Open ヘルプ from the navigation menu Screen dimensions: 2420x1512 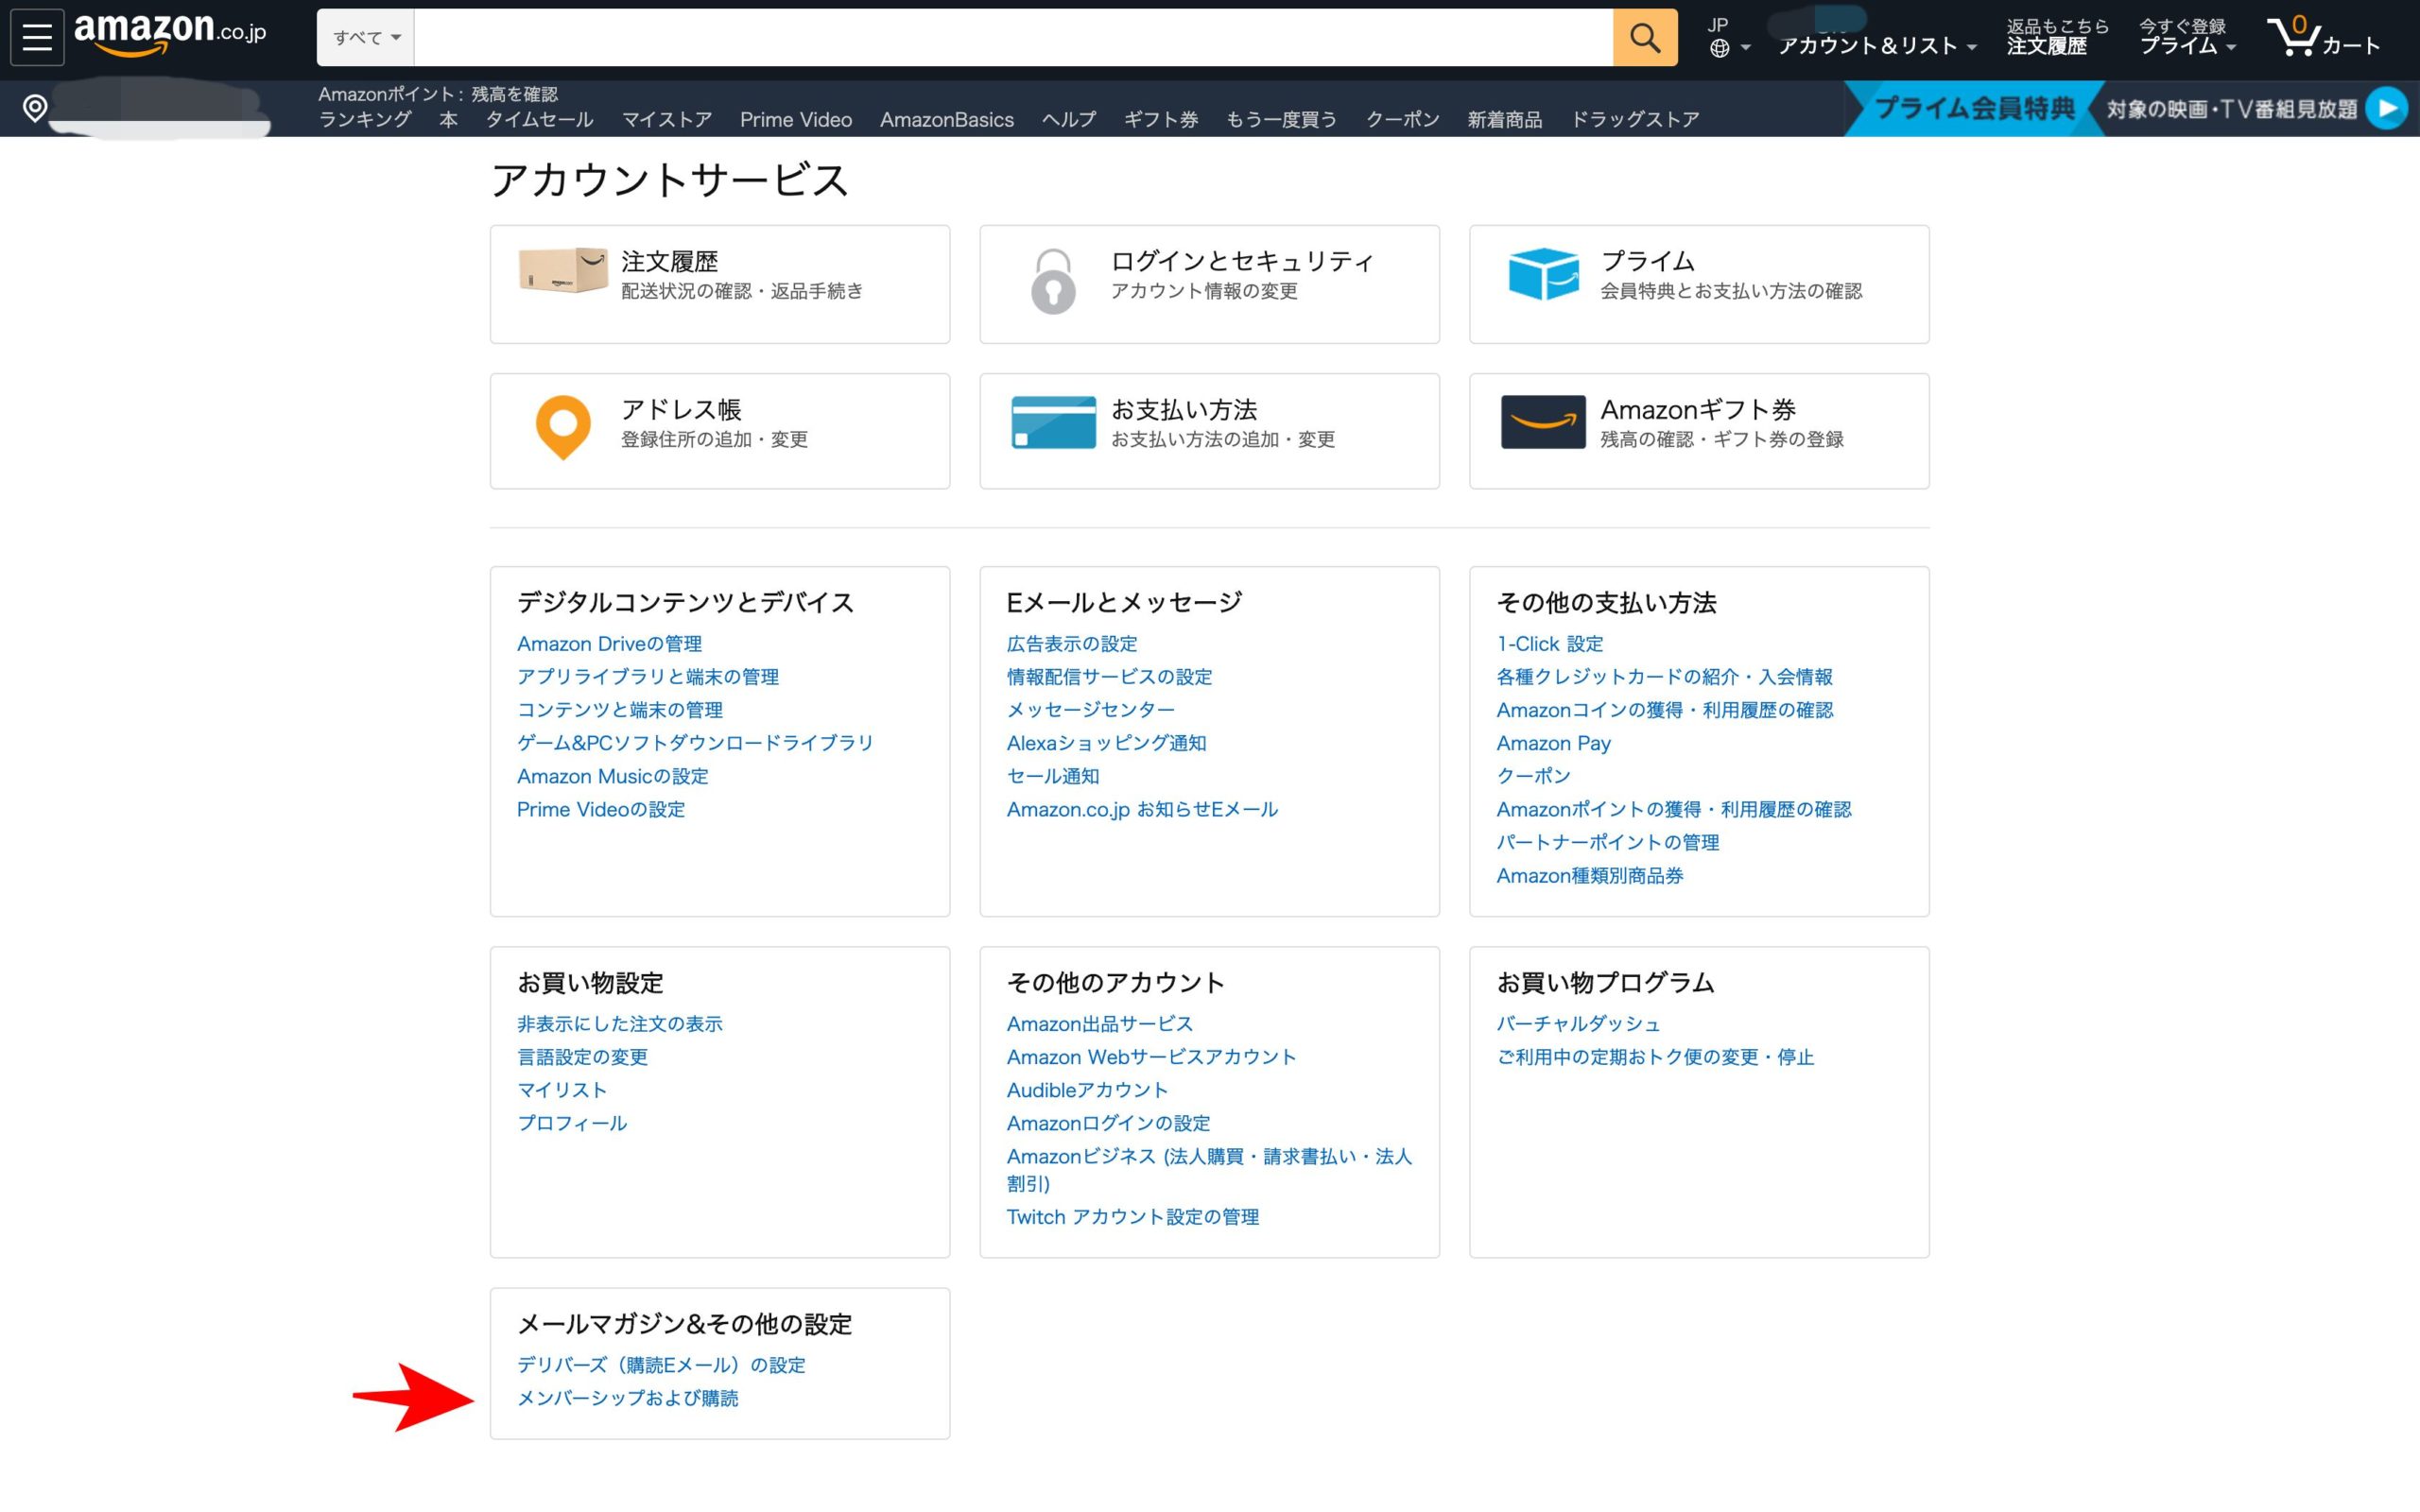1068,119
